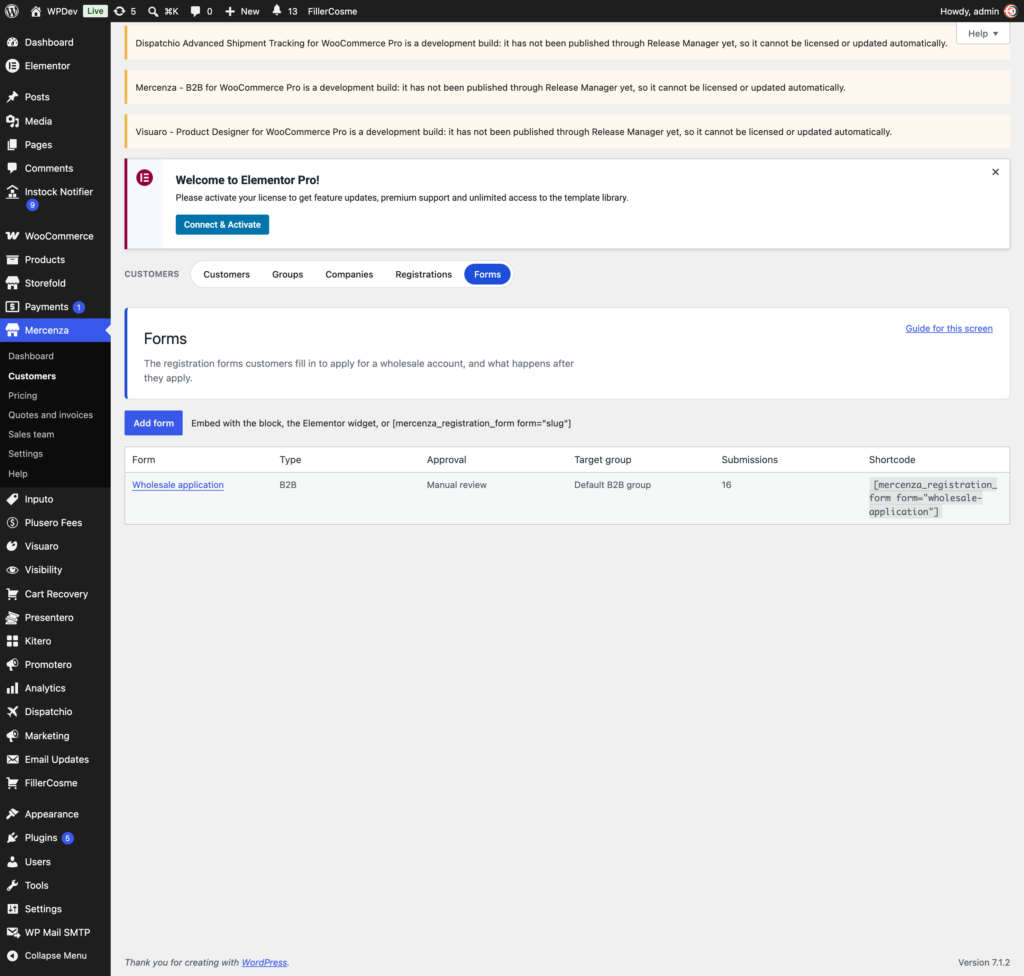This screenshot has width=1024, height=976.
Task: Click the Wholesale application shortcode text
Action: [932, 498]
